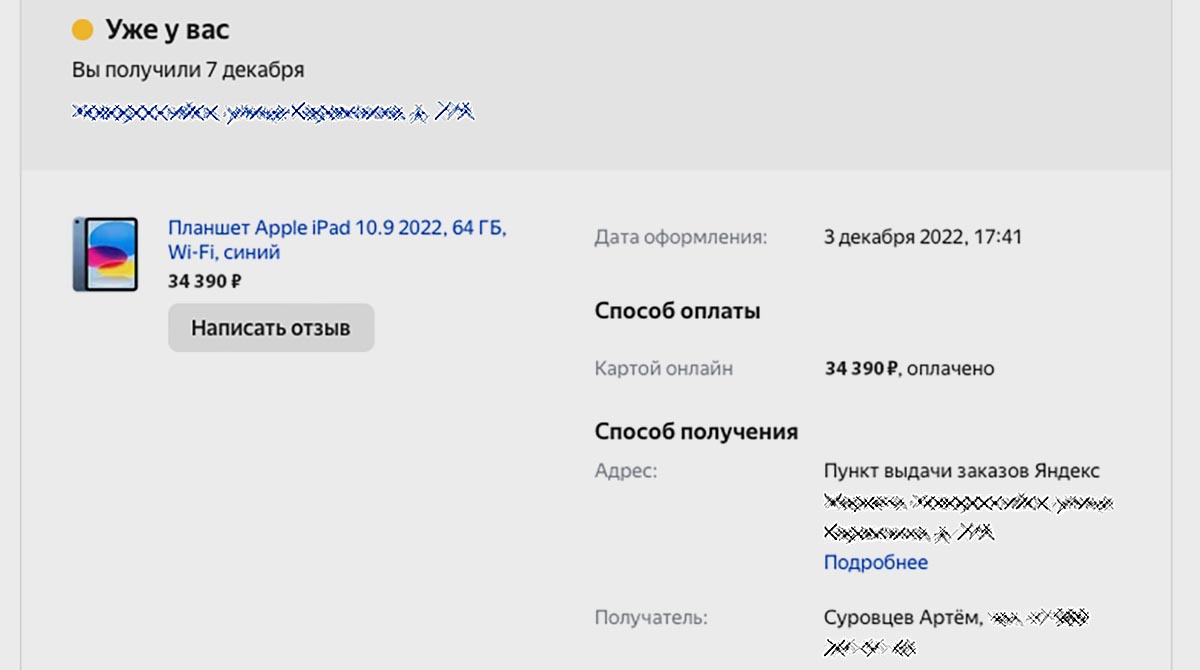Screen dimensions: 1200x670
Task: Click the Пункт выдачи заказов Яндекс text
Action: [x=961, y=470]
